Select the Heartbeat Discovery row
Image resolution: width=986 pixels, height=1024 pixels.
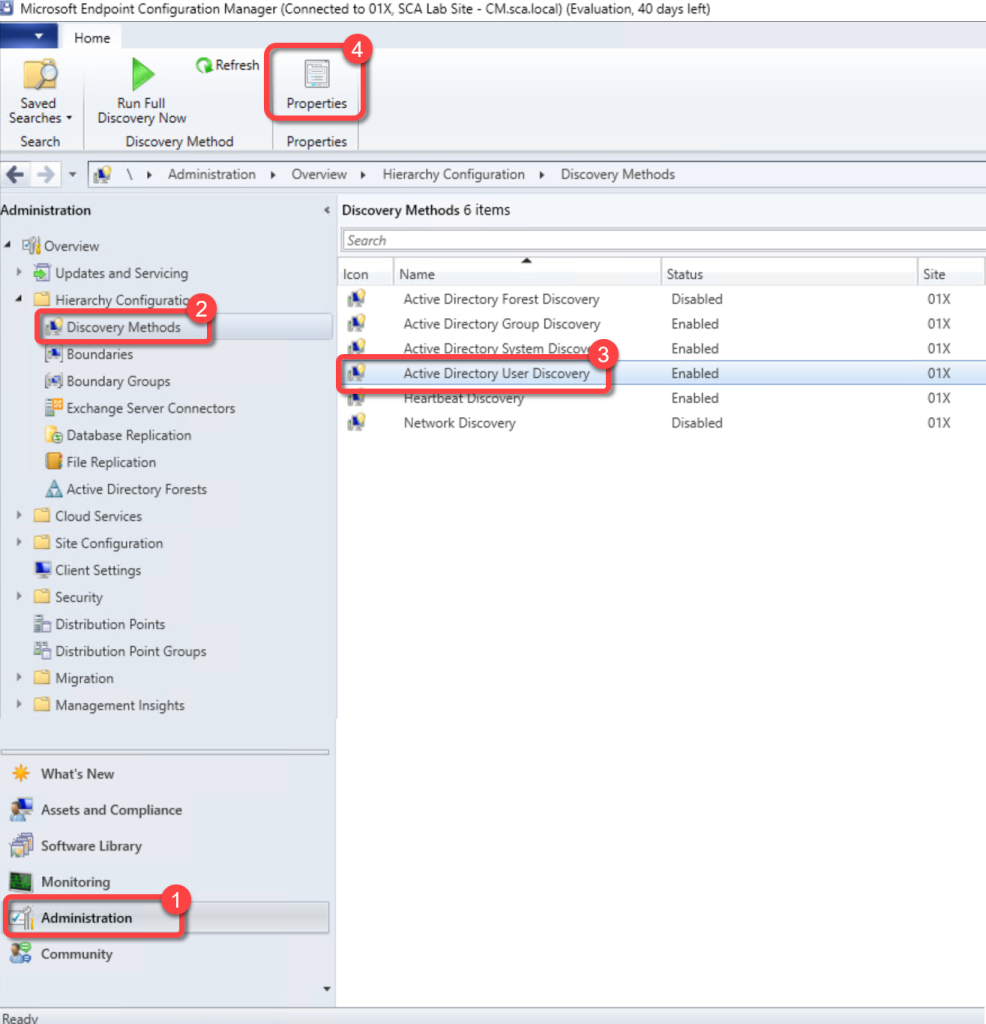point(463,399)
